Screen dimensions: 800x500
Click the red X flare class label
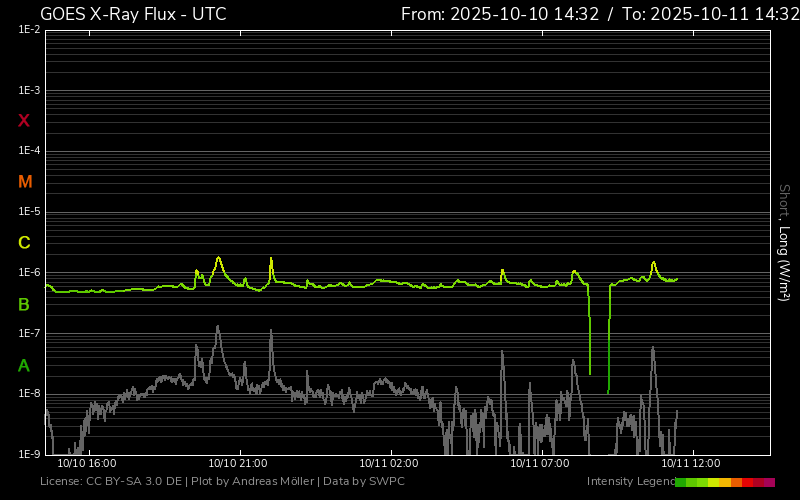[24, 121]
